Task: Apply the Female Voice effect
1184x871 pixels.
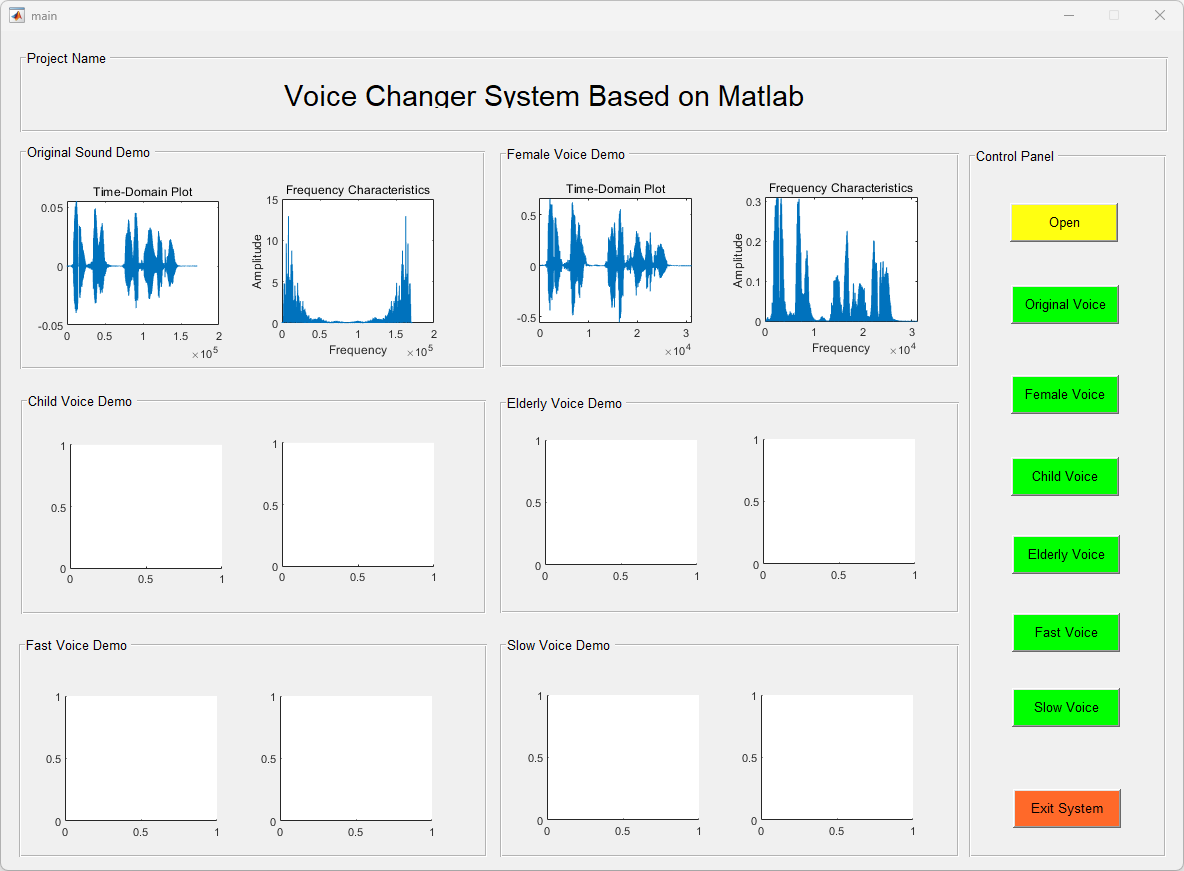Action: pyautogui.click(x=1065, y=394)
